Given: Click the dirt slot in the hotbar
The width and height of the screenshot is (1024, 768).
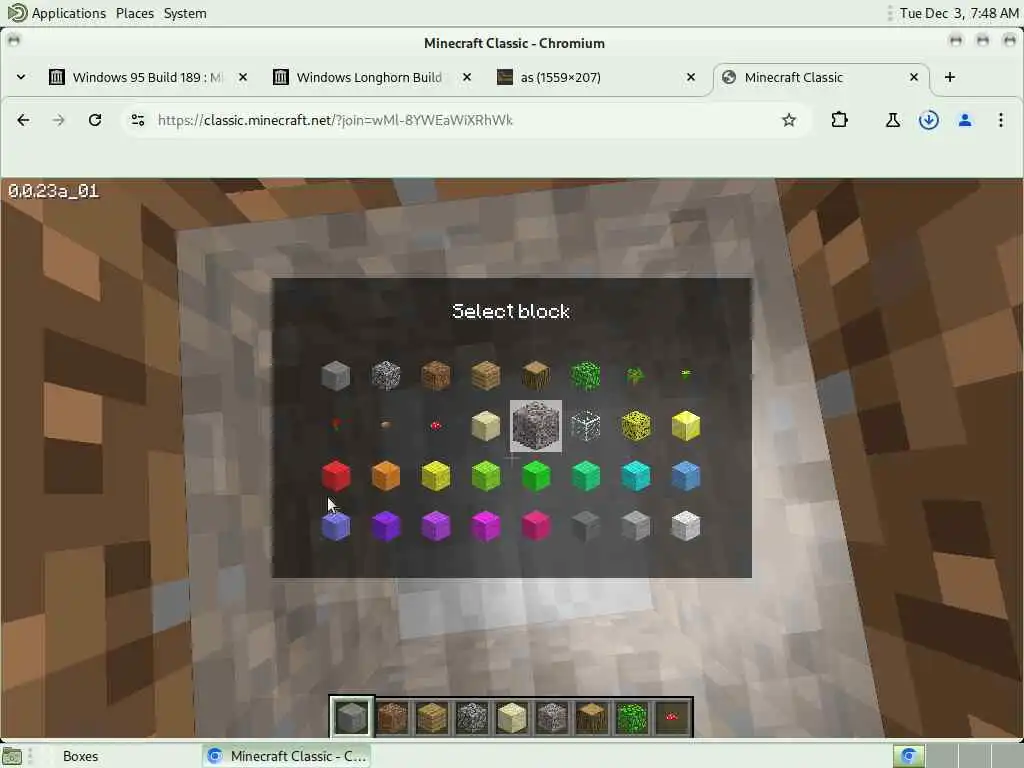Looking at the screenshot, I should click(x=392, y=716).
